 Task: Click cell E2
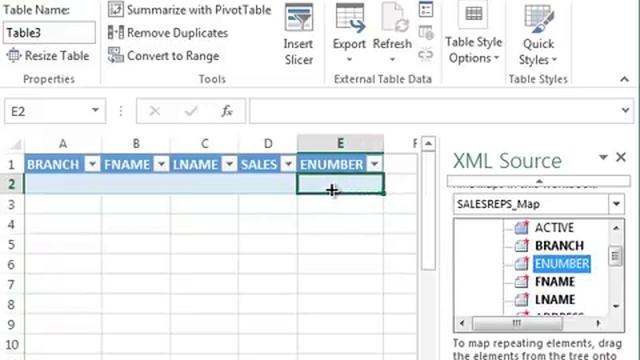pos(340,184)
